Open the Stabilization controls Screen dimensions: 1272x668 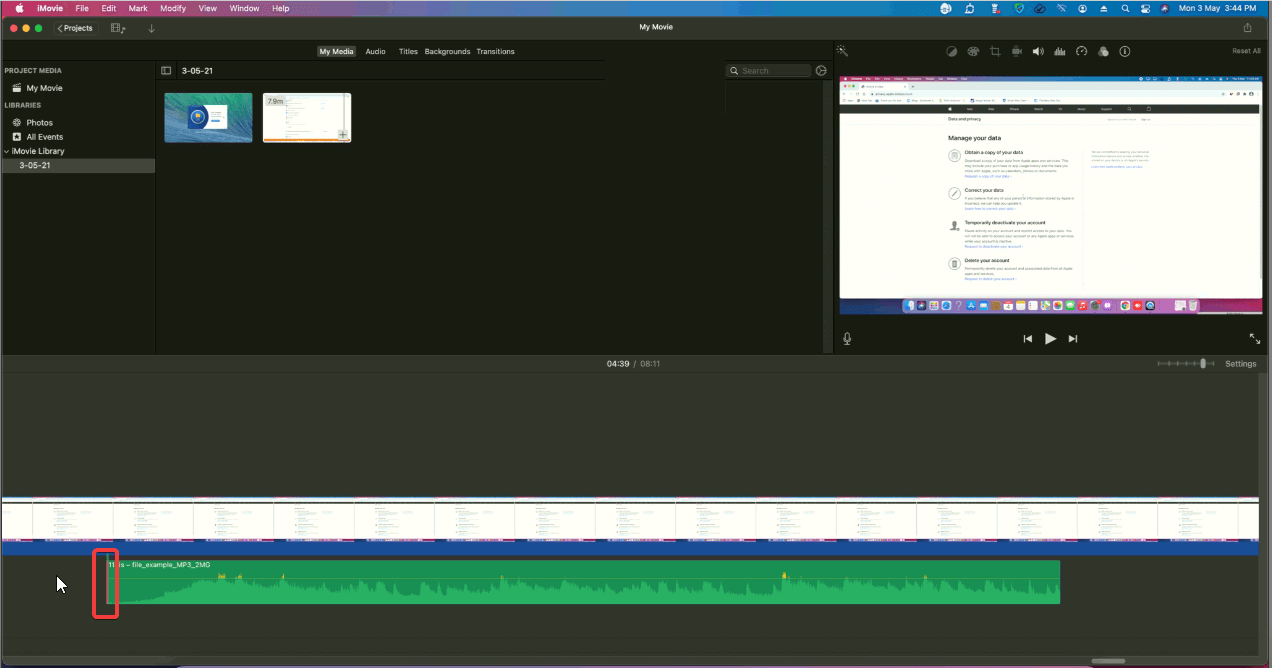point(1016,50)
